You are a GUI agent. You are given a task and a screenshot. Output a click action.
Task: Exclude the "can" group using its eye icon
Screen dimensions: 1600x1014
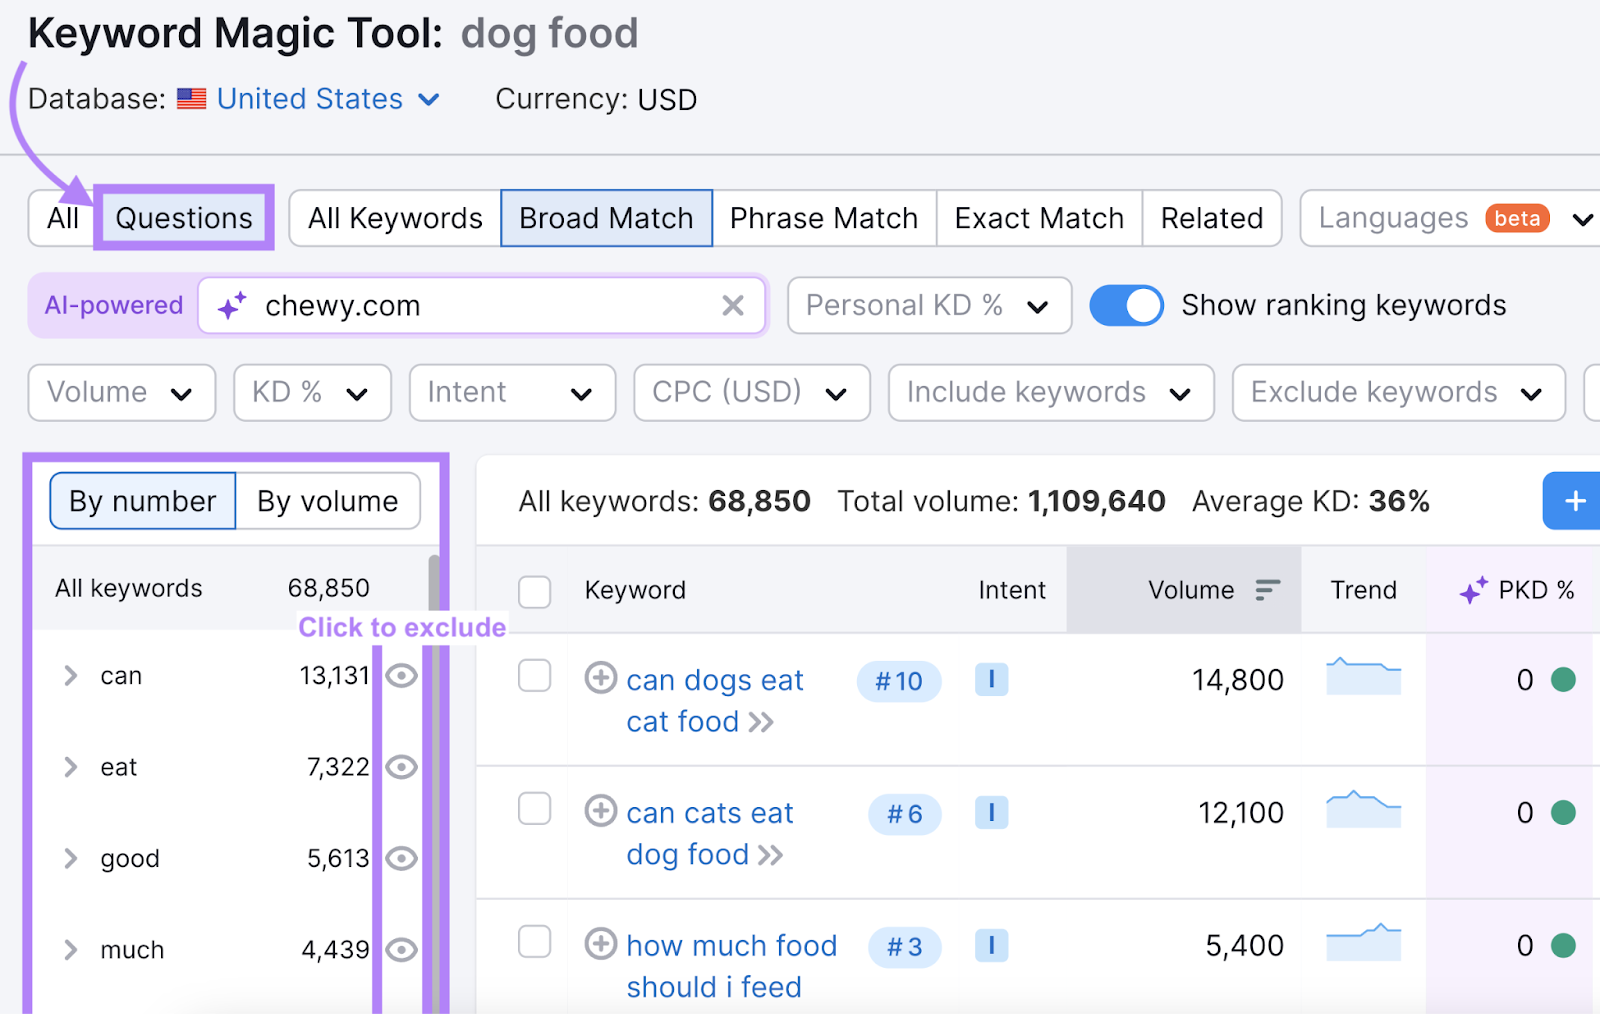[x=401, y=675]
